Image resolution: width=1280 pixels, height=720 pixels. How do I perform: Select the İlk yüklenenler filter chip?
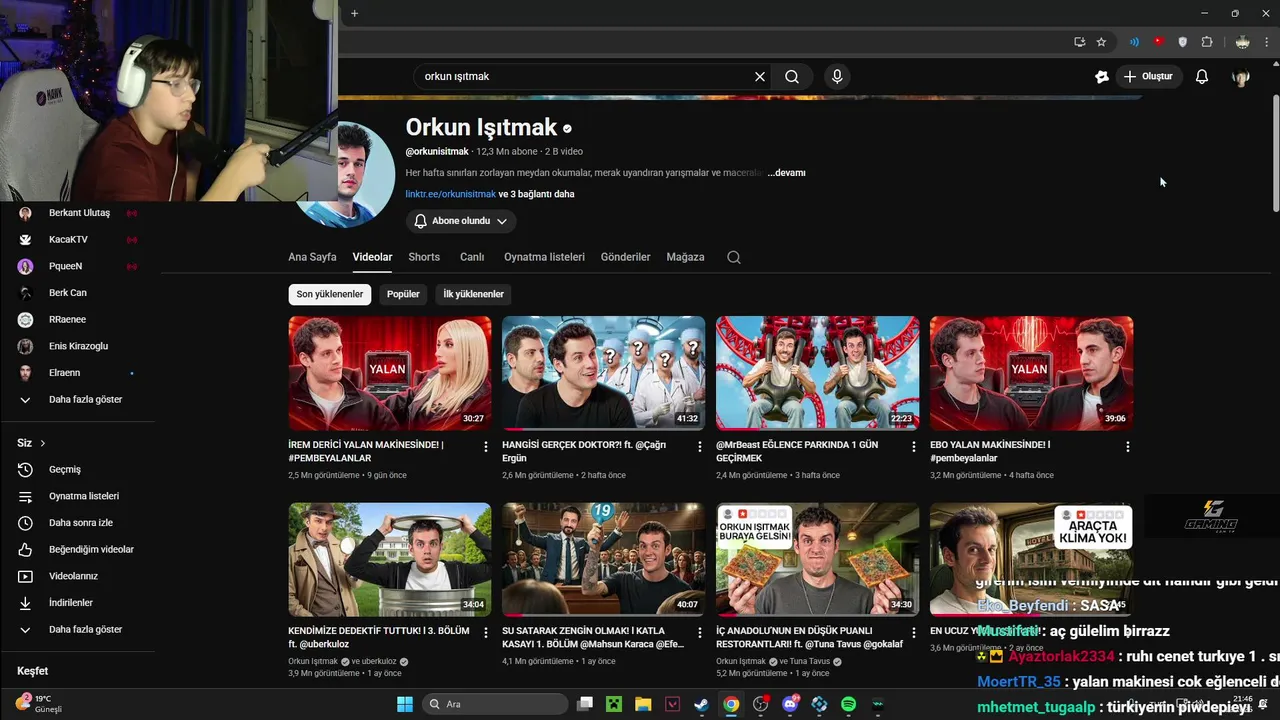(x=474, y=294)
